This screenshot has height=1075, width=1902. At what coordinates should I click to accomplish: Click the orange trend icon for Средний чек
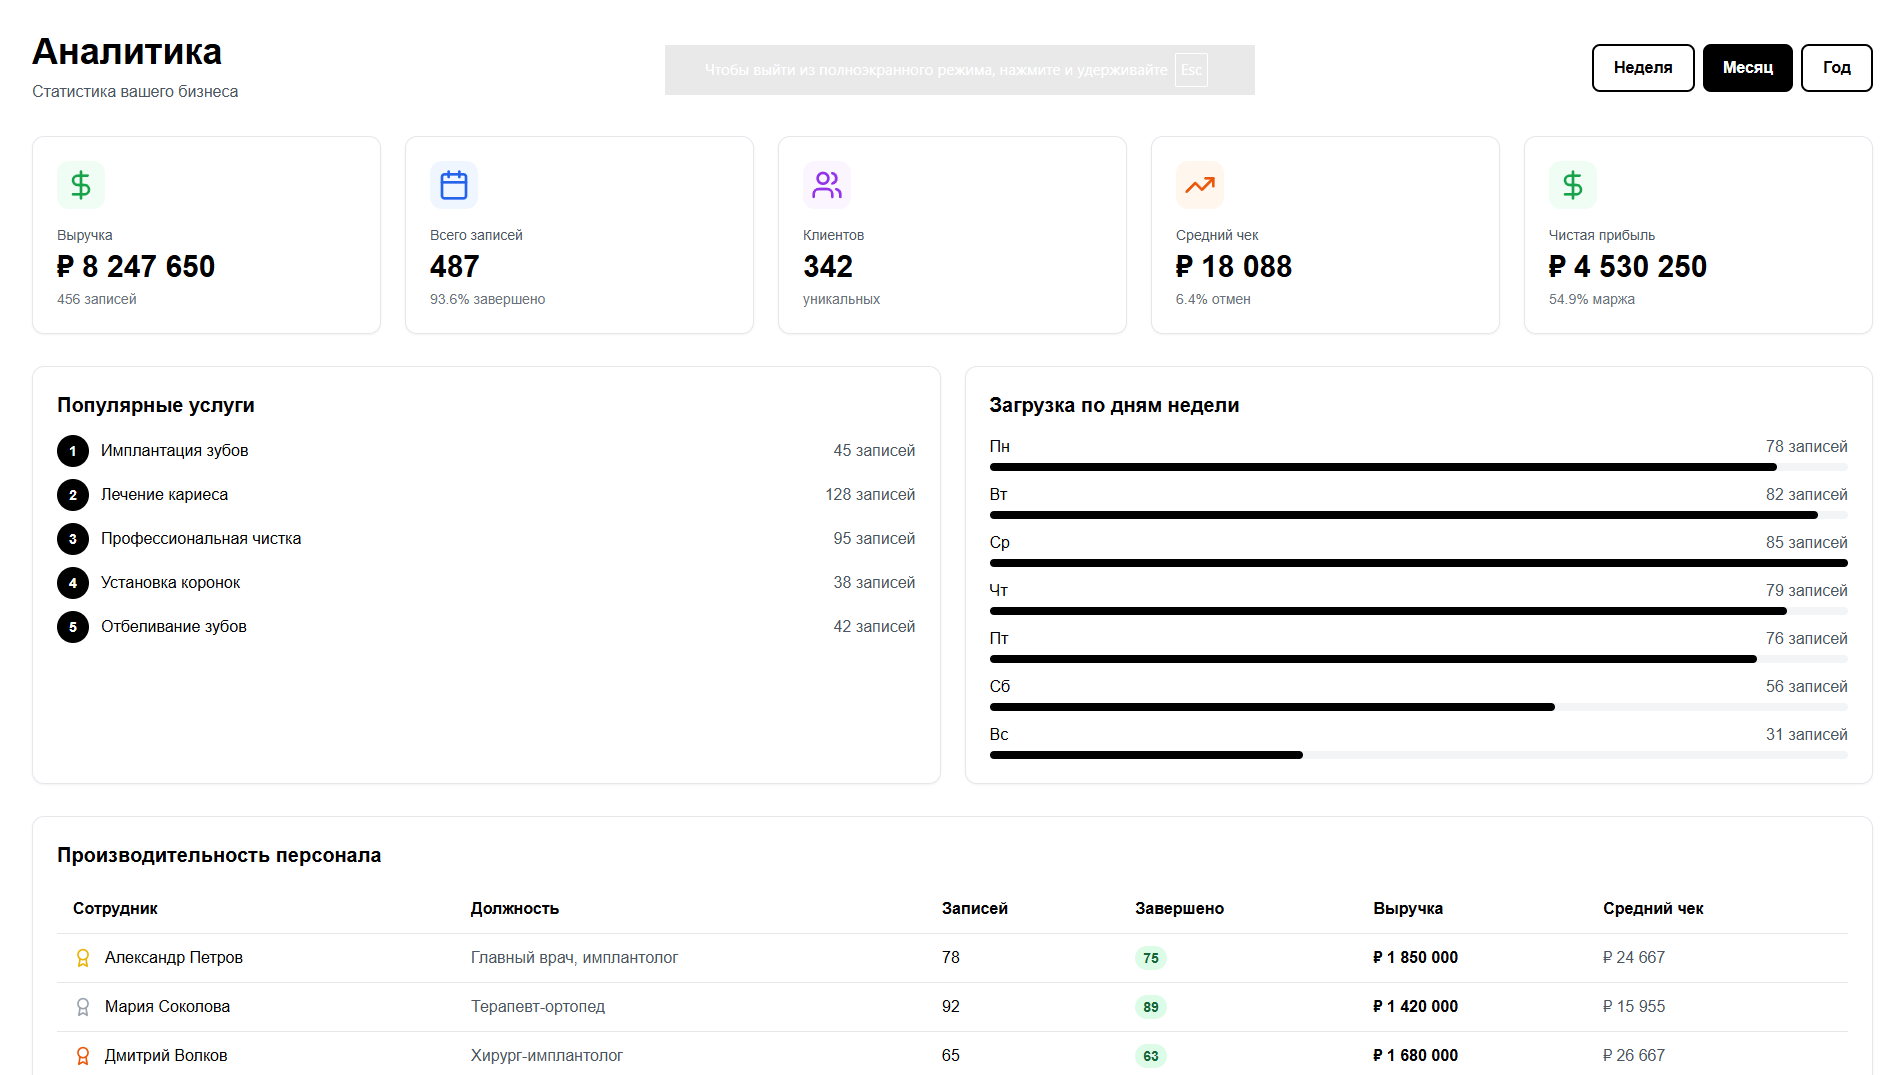pos(1200,185)
